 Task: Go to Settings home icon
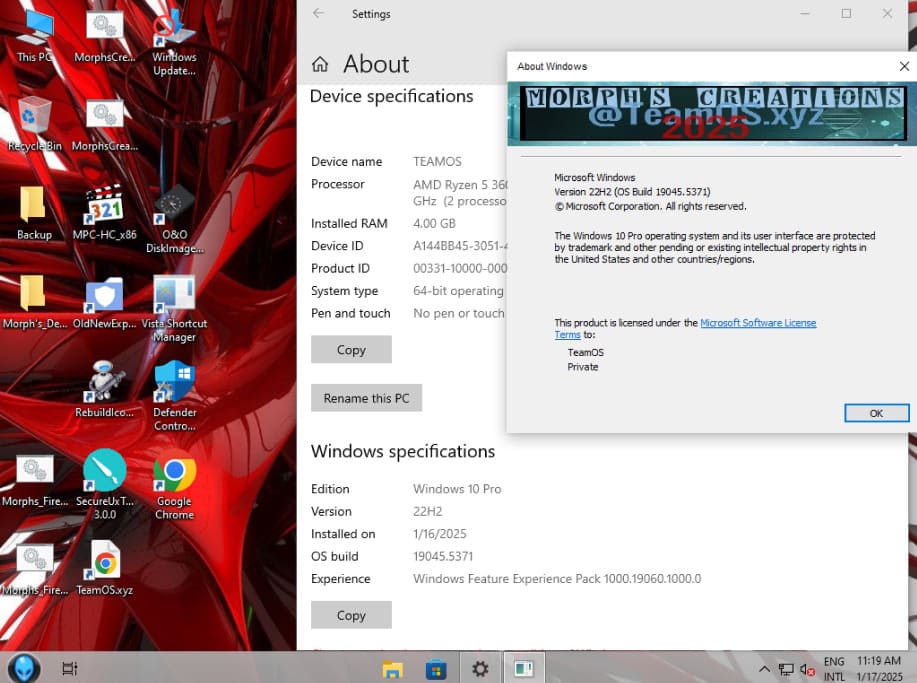pyautogui.click(x=320, y=64)
